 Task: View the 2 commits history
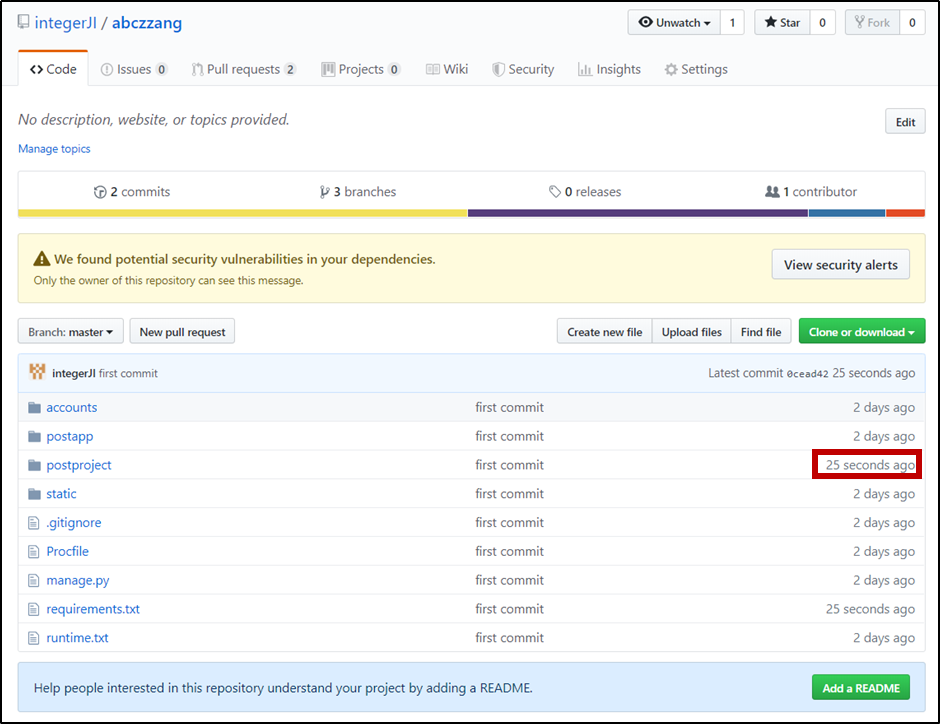(132, 192)
